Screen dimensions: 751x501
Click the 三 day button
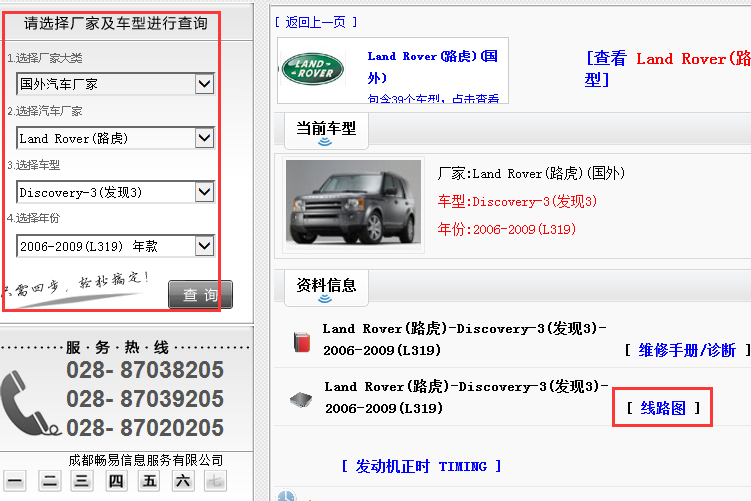point(81,481)
